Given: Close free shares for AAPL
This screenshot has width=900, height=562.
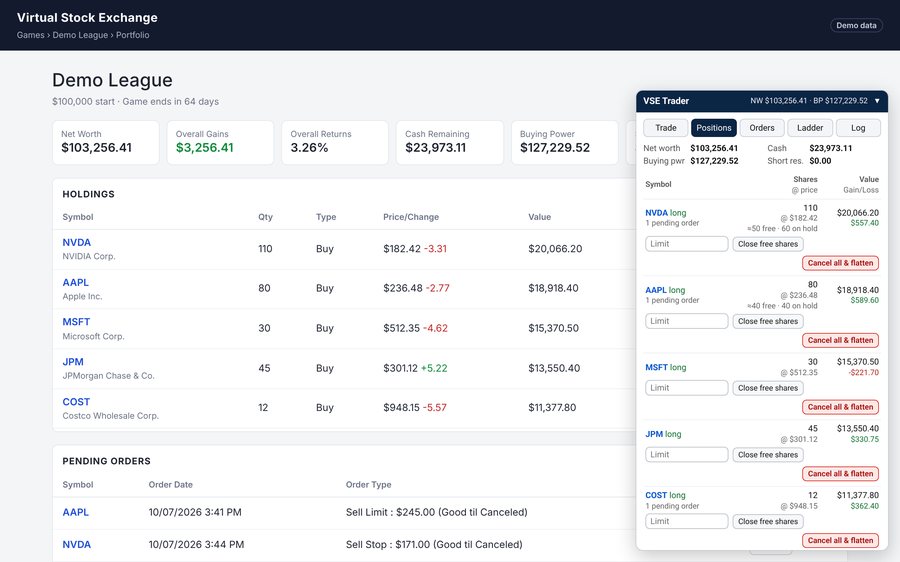Looking at the screenshot, I should 768,321.
